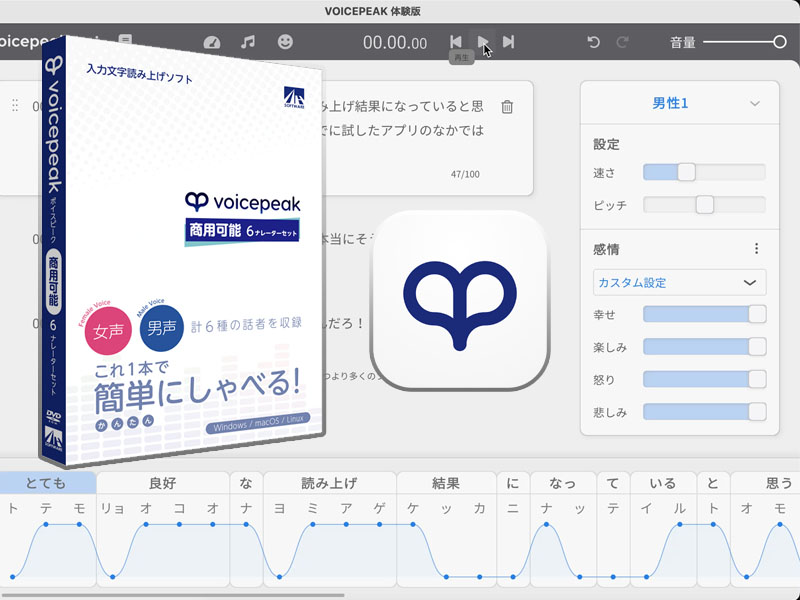
Task: Click the 47/100 character count
Action: [x=465, y=174]
